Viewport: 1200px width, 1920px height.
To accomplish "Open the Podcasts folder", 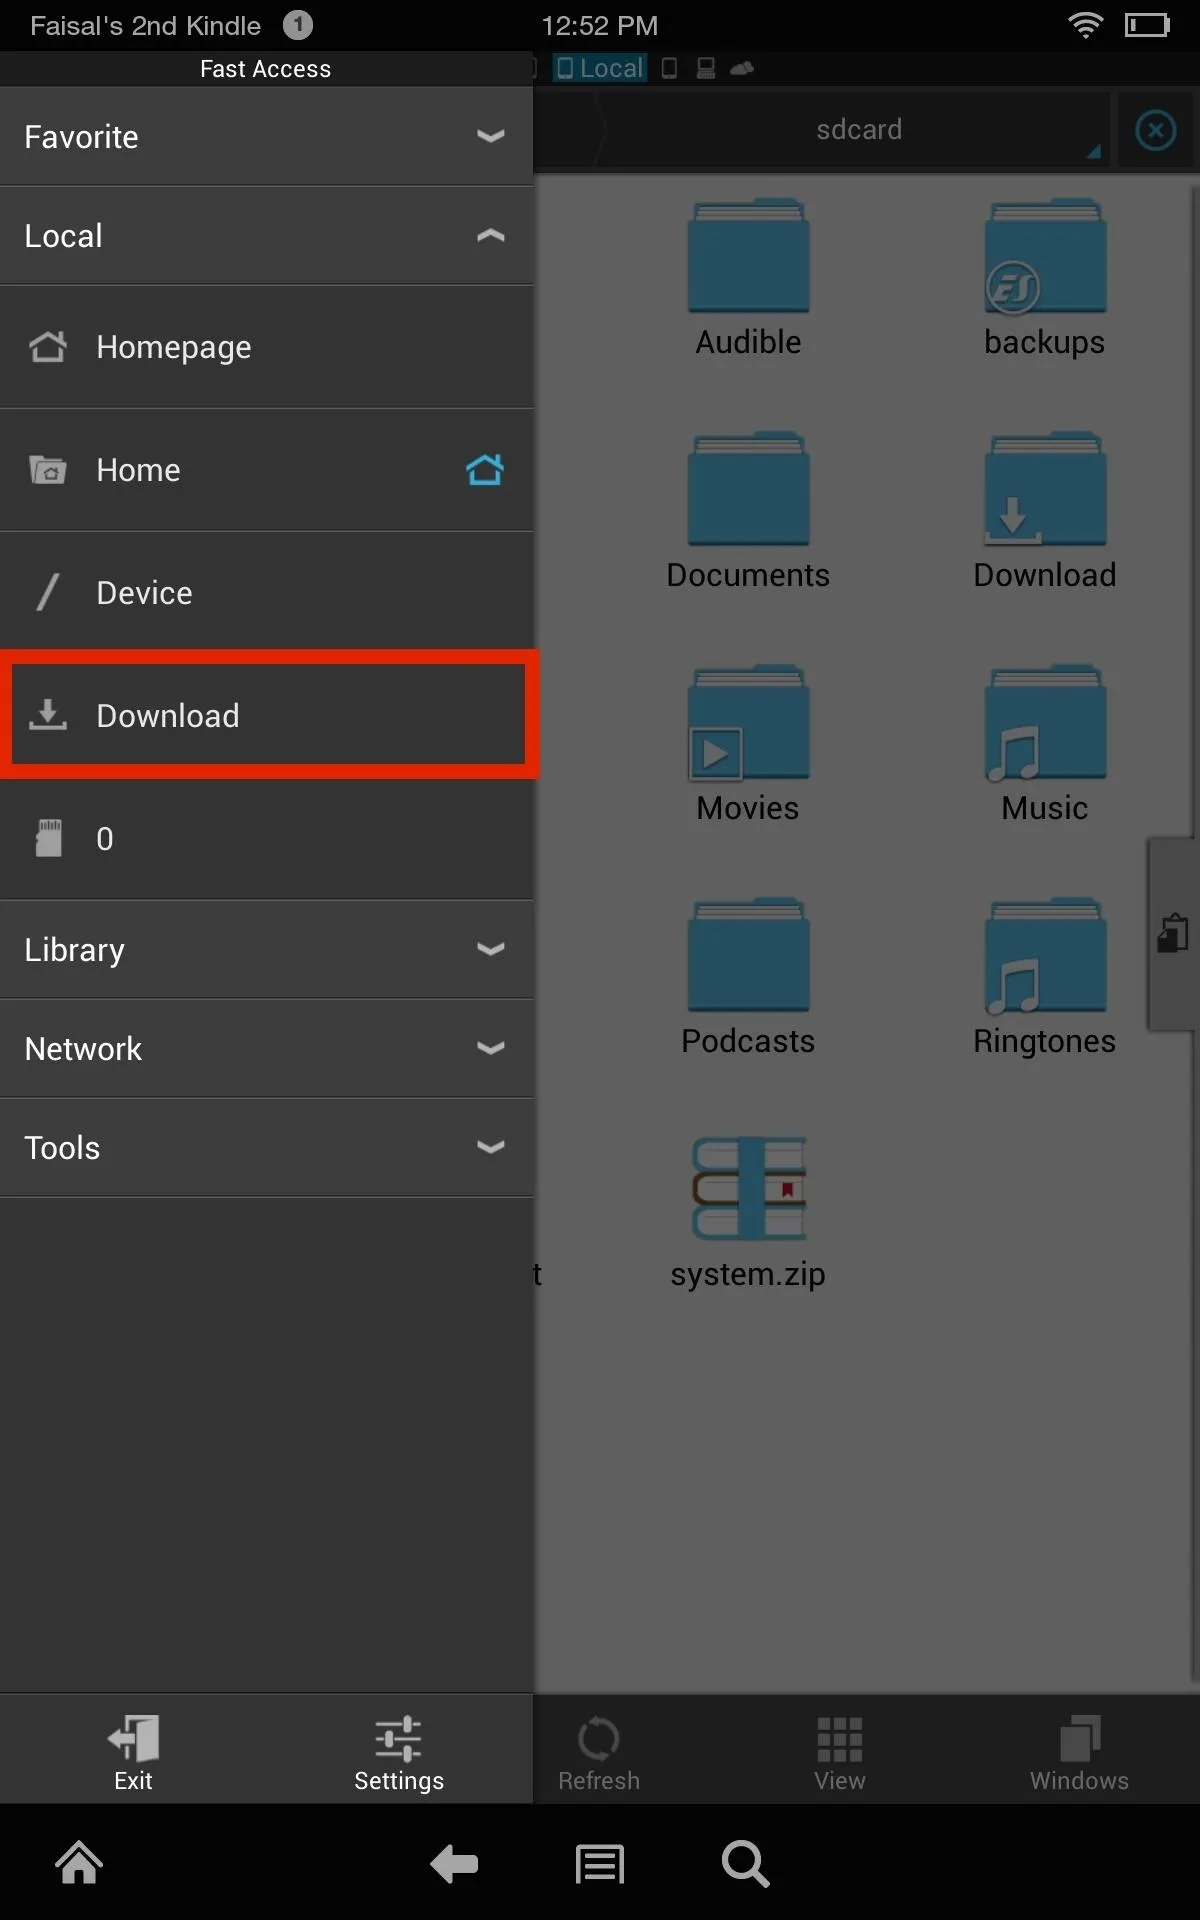I will pyautogui.click(x=748, y=977).
